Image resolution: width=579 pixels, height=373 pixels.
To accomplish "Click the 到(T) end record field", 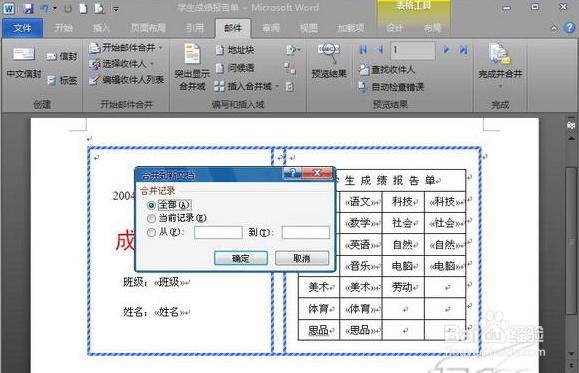I will tap(306, 232).
